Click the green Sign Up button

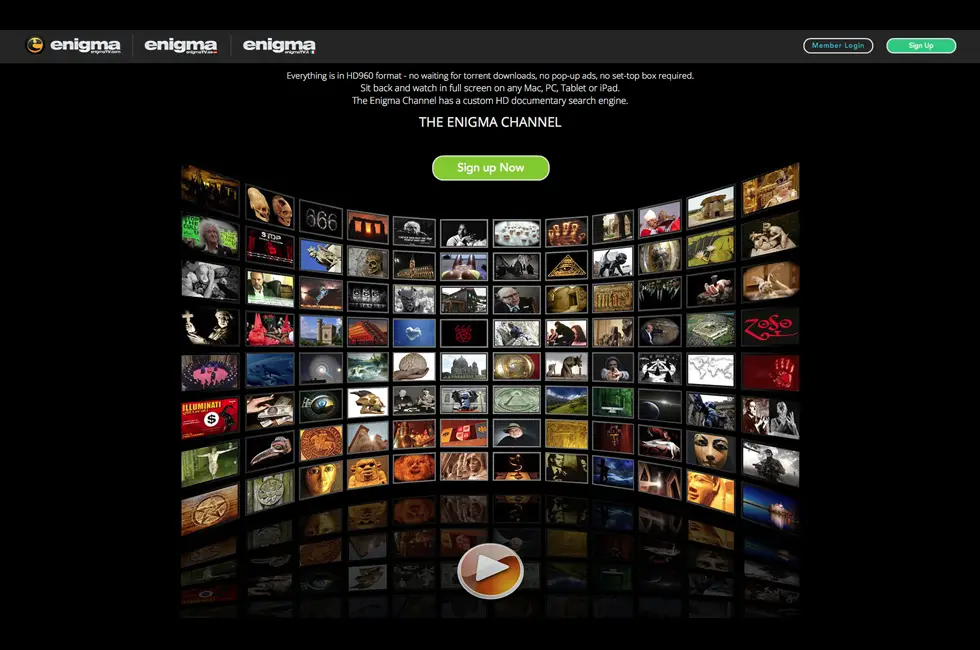(x=921, y=46)
